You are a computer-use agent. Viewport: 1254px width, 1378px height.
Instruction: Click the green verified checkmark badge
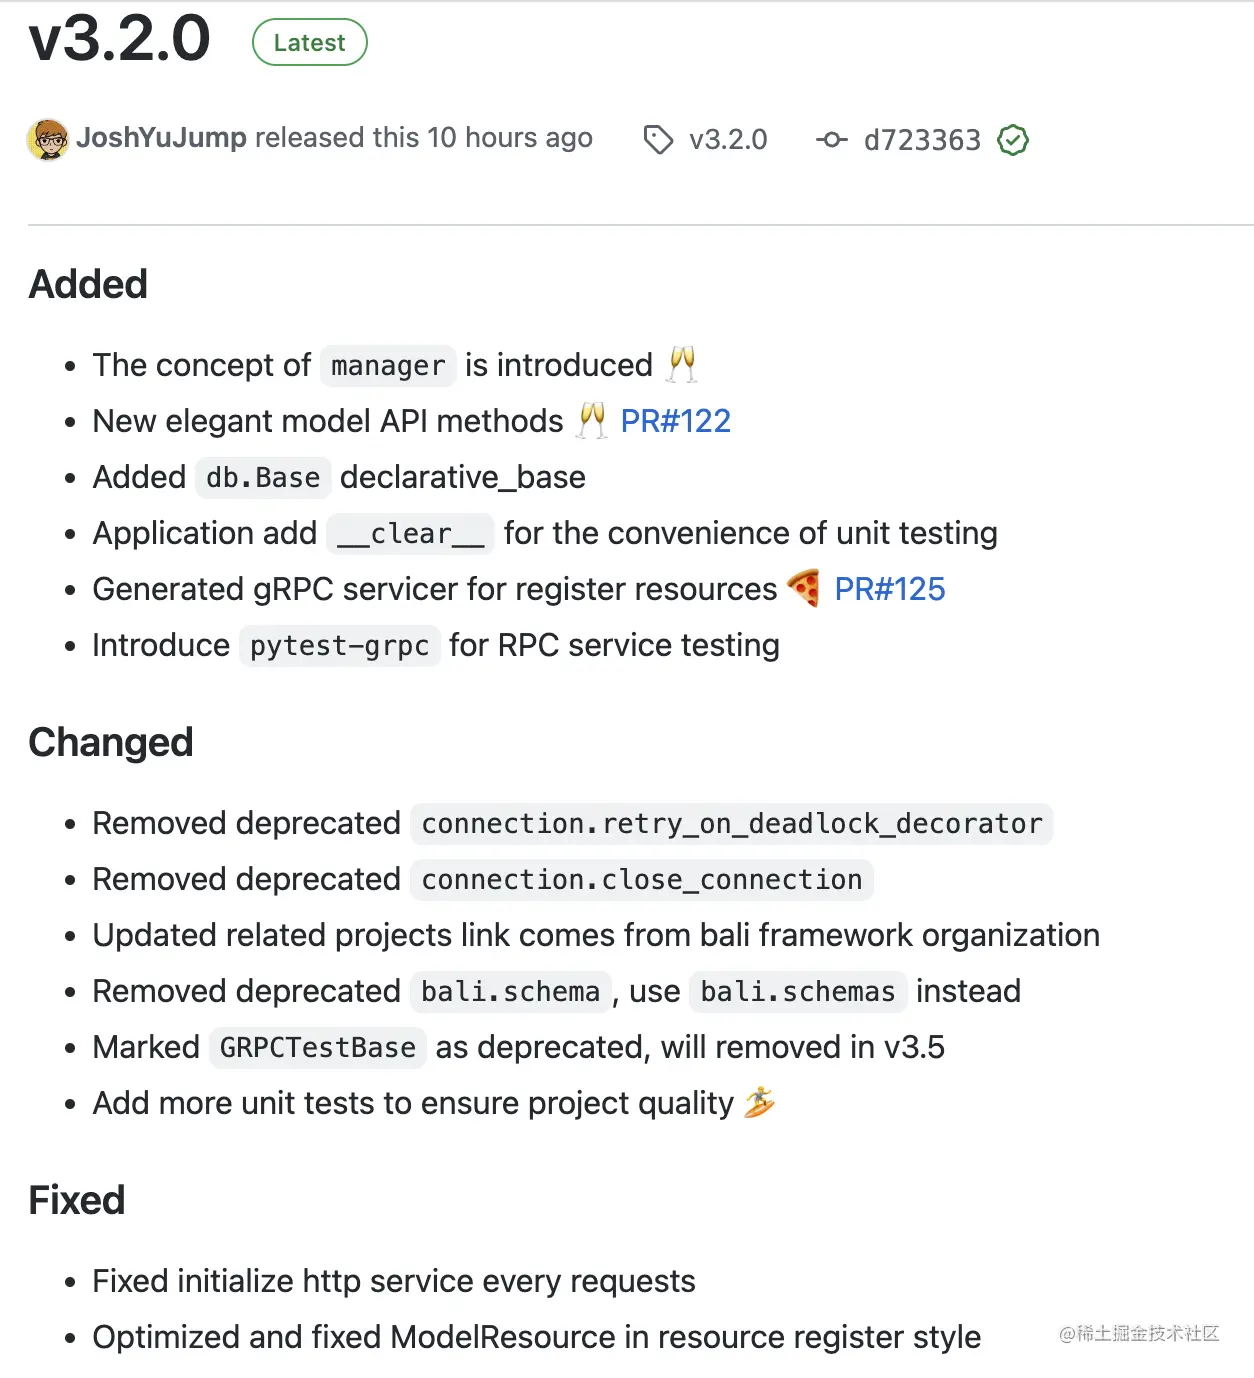[x=1013, y=140]
